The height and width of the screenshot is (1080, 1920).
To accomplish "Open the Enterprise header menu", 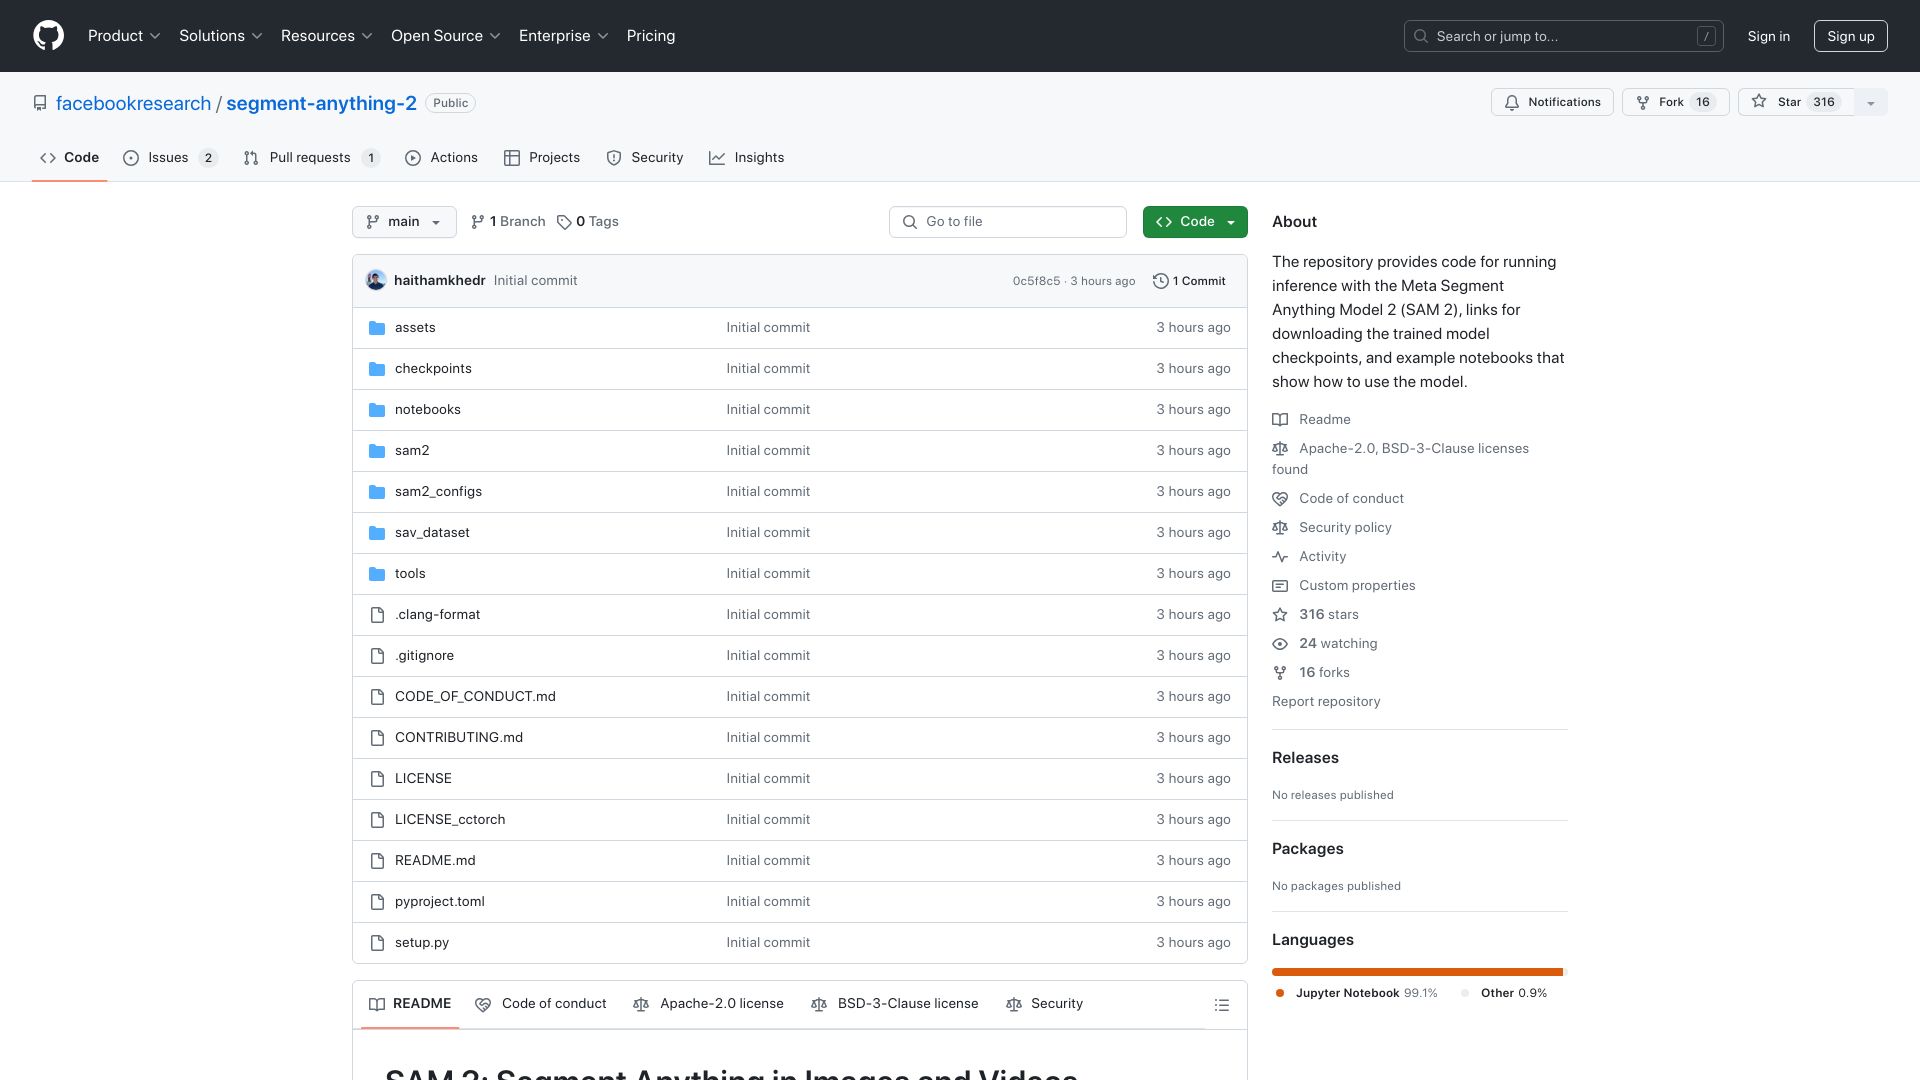I will pyautogui.click(x=564, y=36).
